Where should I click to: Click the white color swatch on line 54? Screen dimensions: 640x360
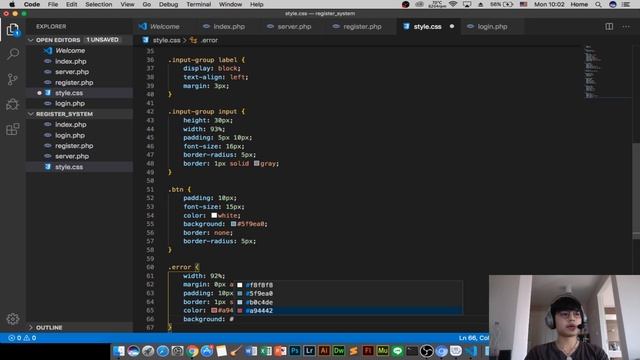coord(214,215)
